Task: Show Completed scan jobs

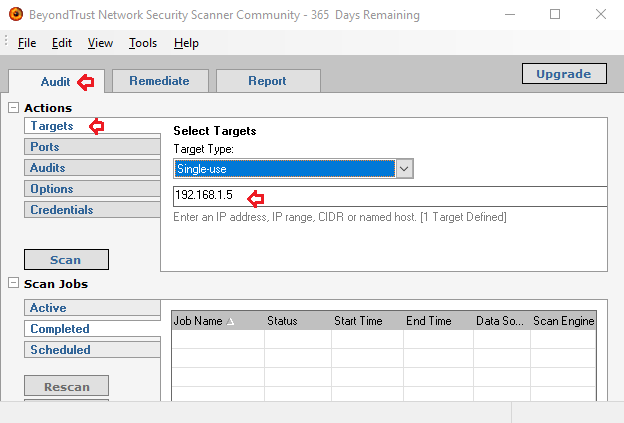Action: (x=92, y=329)
